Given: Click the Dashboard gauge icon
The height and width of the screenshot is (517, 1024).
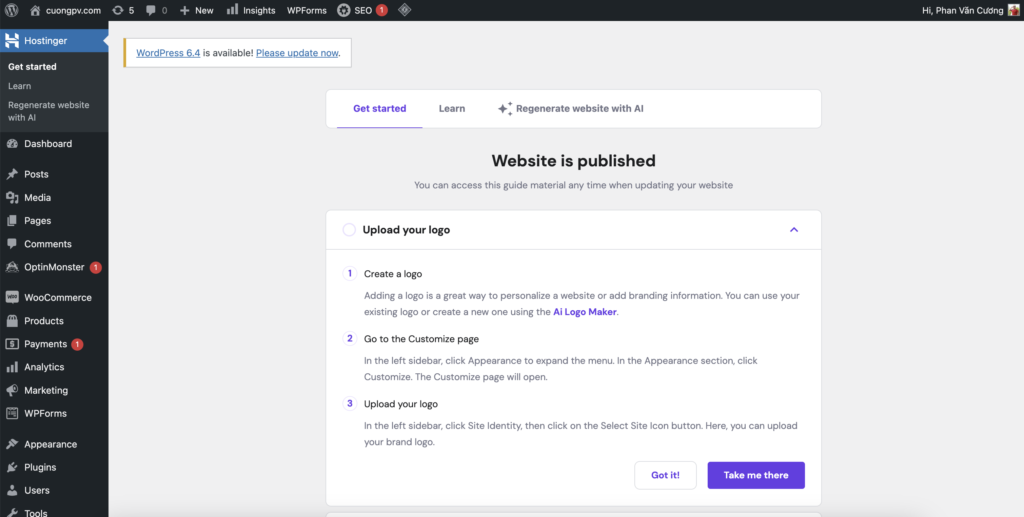Looking at the screenshot, I should 12,144.
